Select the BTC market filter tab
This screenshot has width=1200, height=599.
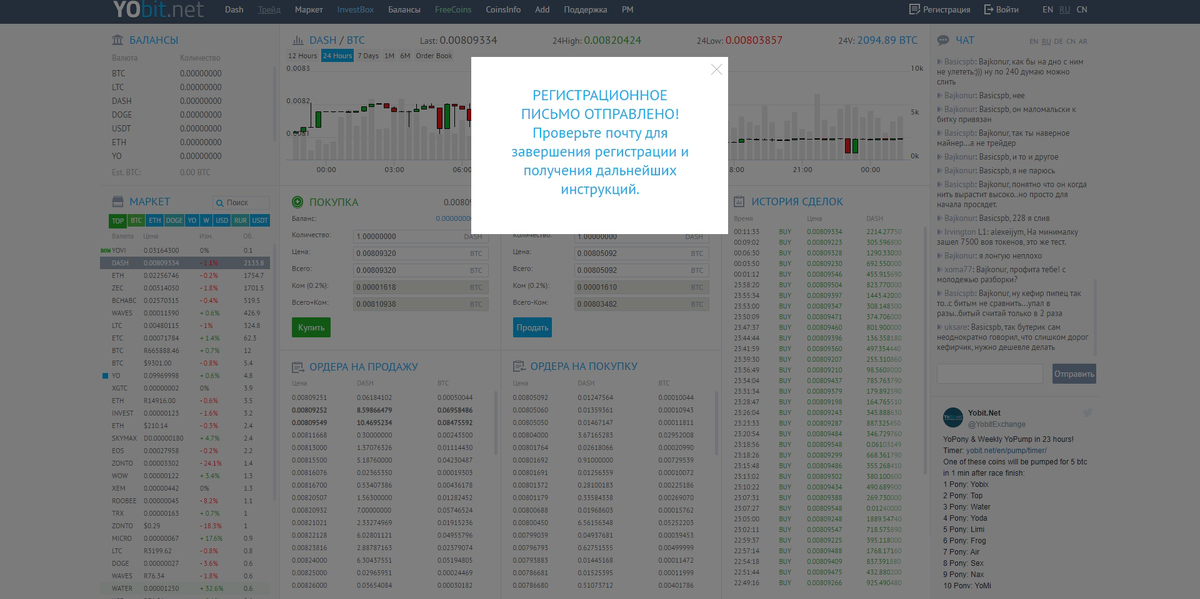(x=137, y=220)
